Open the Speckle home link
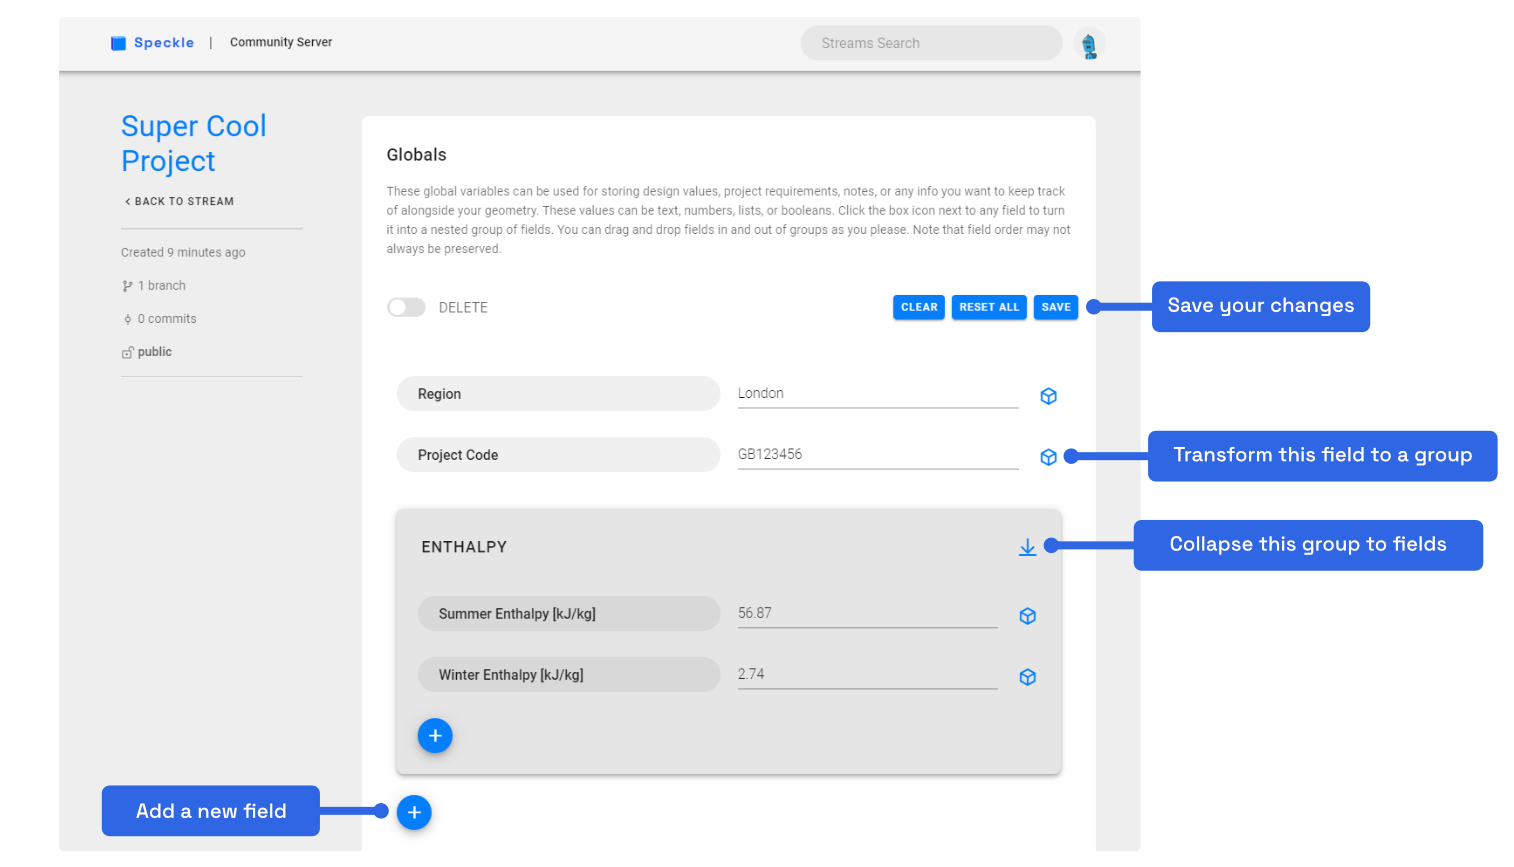This screenshot has width=1514, height=867. (164, 43)
